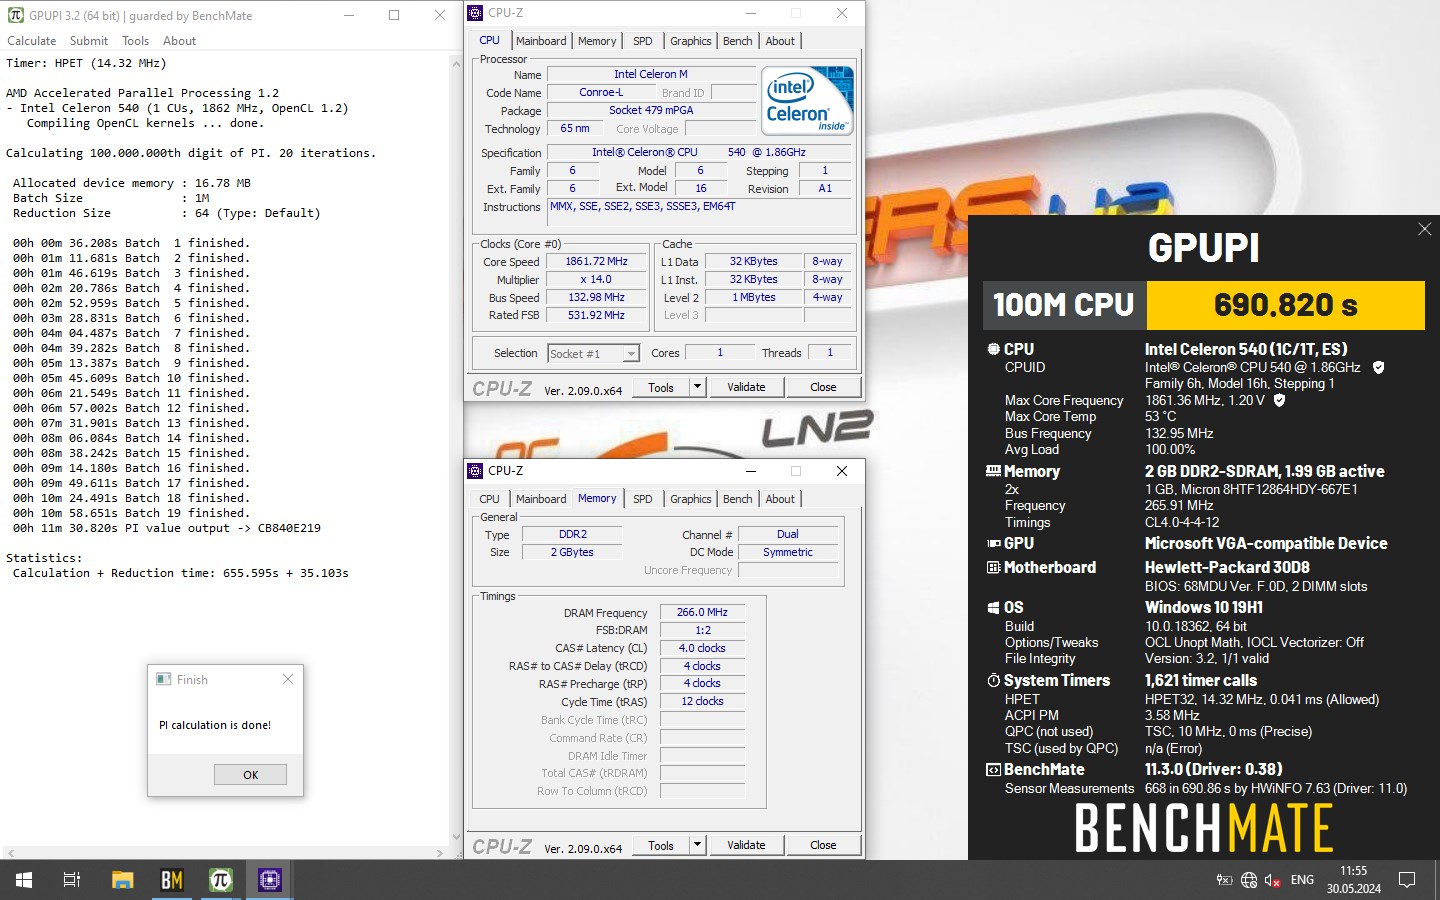Click the Finish dialog icon
1440x900 pixels.
pos(164,679)
